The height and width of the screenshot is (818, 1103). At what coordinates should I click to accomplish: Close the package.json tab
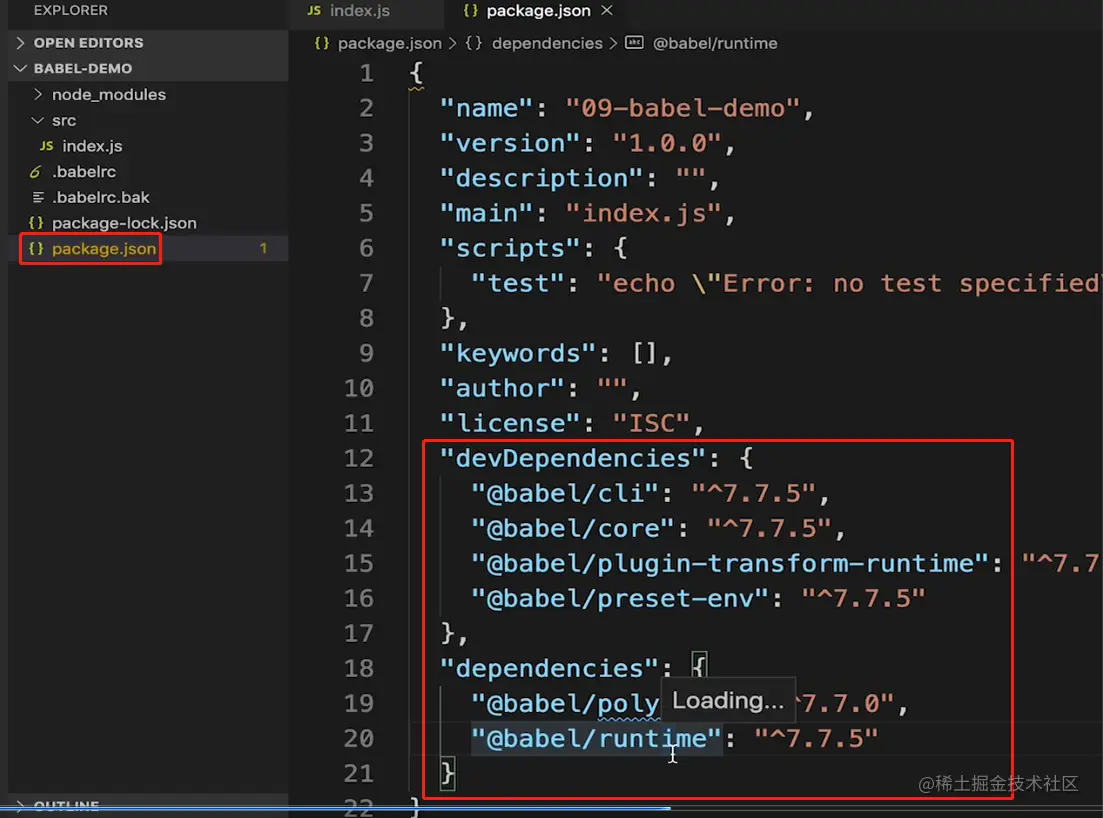click(x=607, y=11)
